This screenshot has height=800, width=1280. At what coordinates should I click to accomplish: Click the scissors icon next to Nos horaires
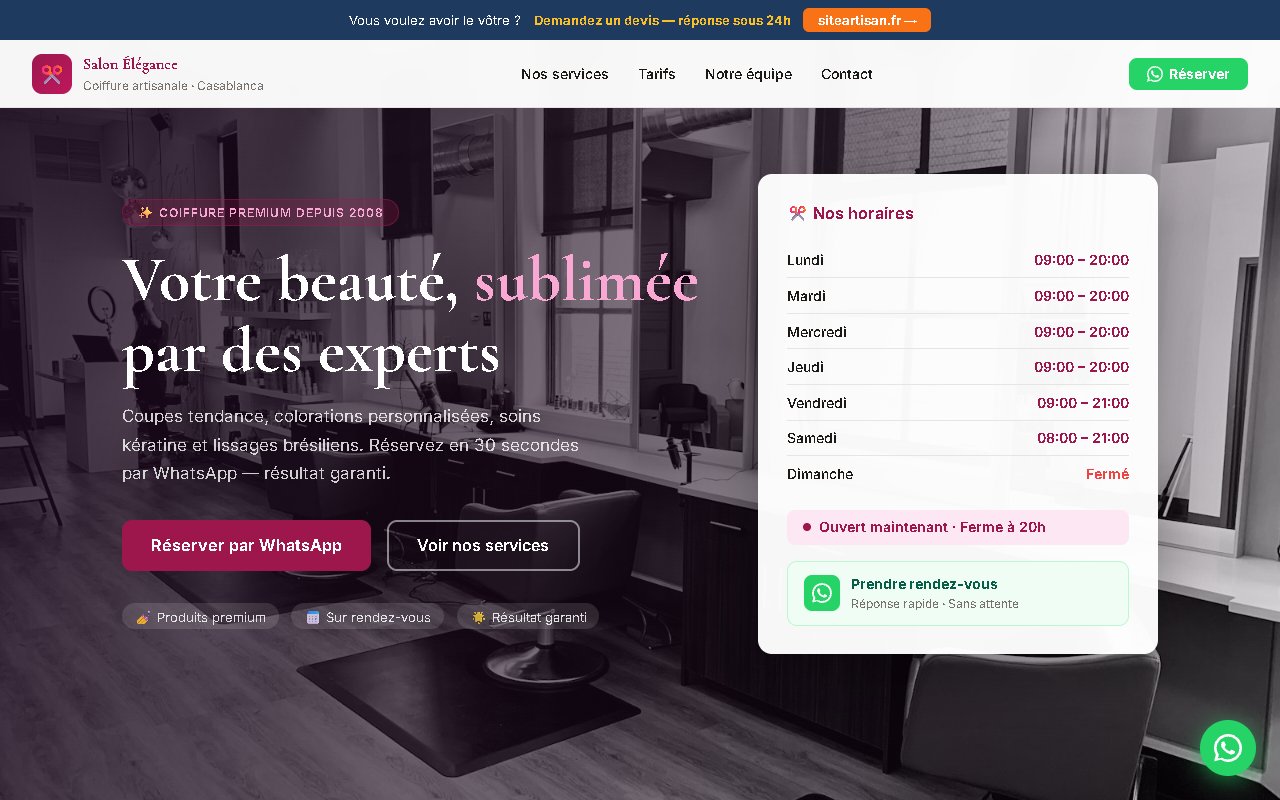(797, 213)
